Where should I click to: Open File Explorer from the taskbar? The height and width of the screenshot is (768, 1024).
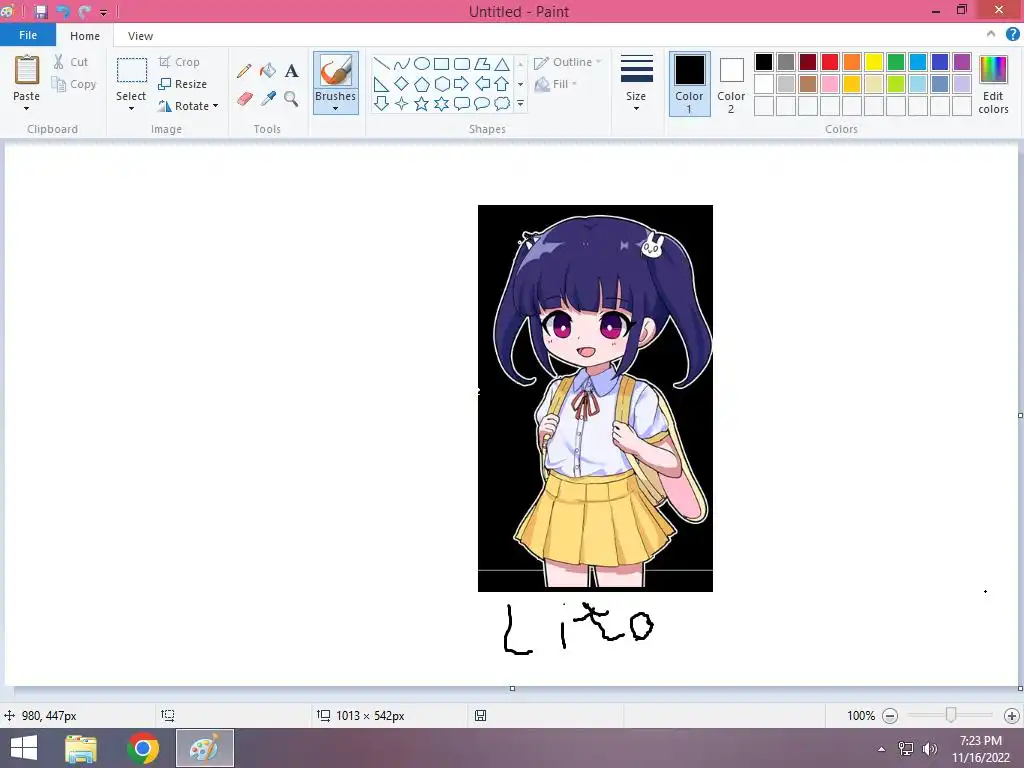click(x=81, y=748)
